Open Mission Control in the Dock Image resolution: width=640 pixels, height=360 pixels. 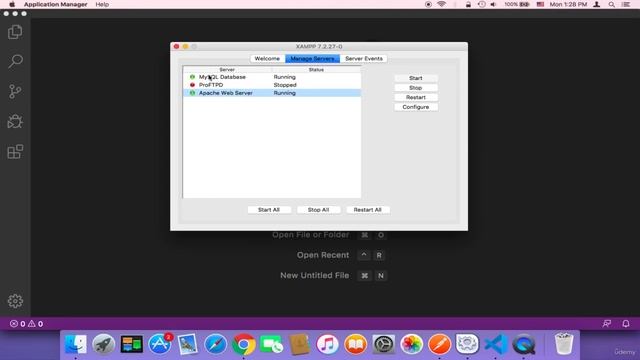pyautogui.click(x=131, y=344)
